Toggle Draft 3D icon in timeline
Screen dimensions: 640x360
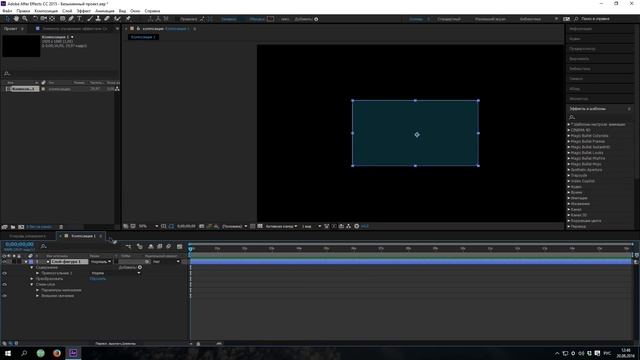coord(140,247)
